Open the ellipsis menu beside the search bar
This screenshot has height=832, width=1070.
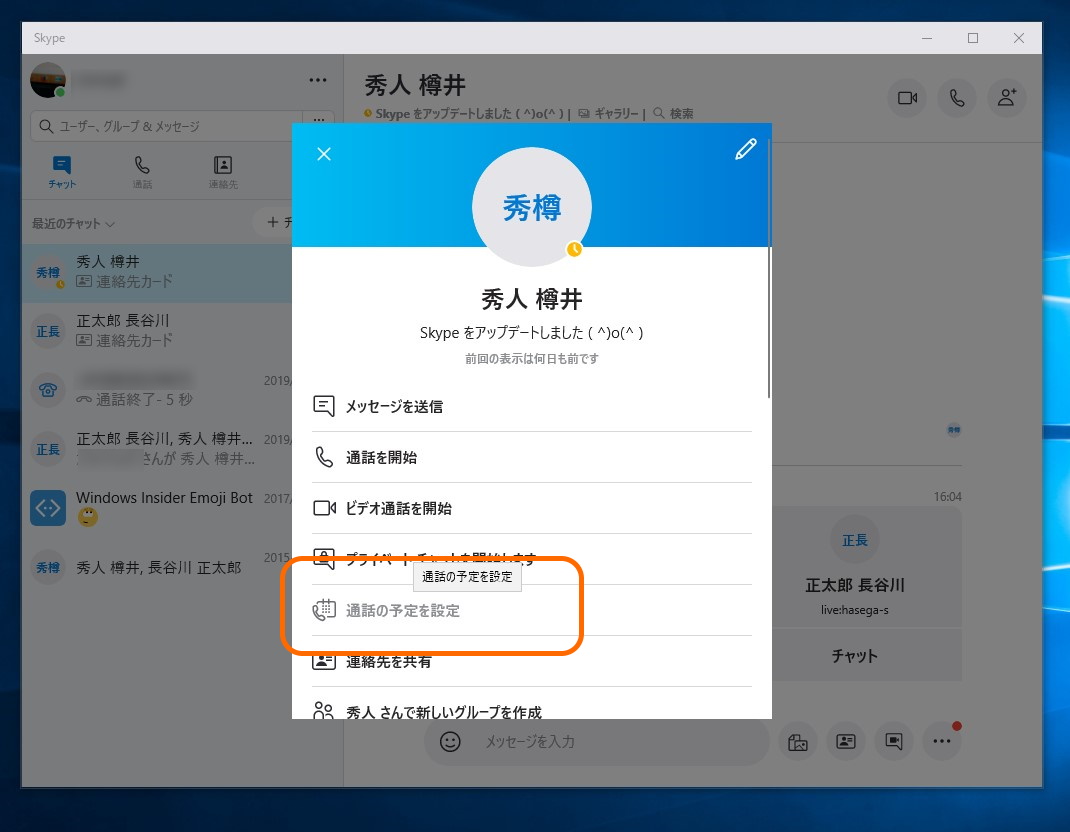pyautogui.click(x=318, y=120)
